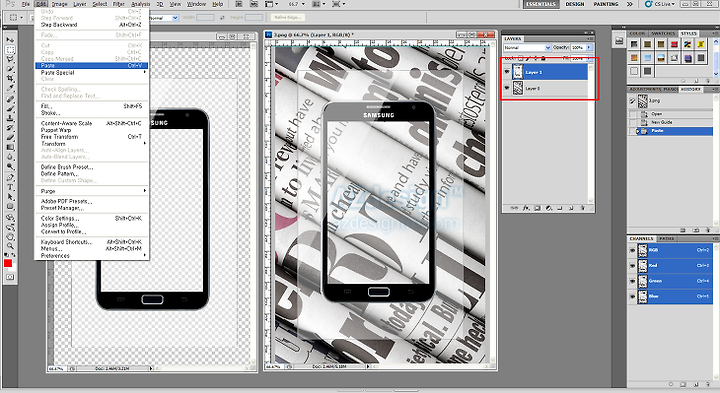The height and width of the screenshot is (393, 720).
Task: Switch to the Design workspace
Action: click(575, 4)
